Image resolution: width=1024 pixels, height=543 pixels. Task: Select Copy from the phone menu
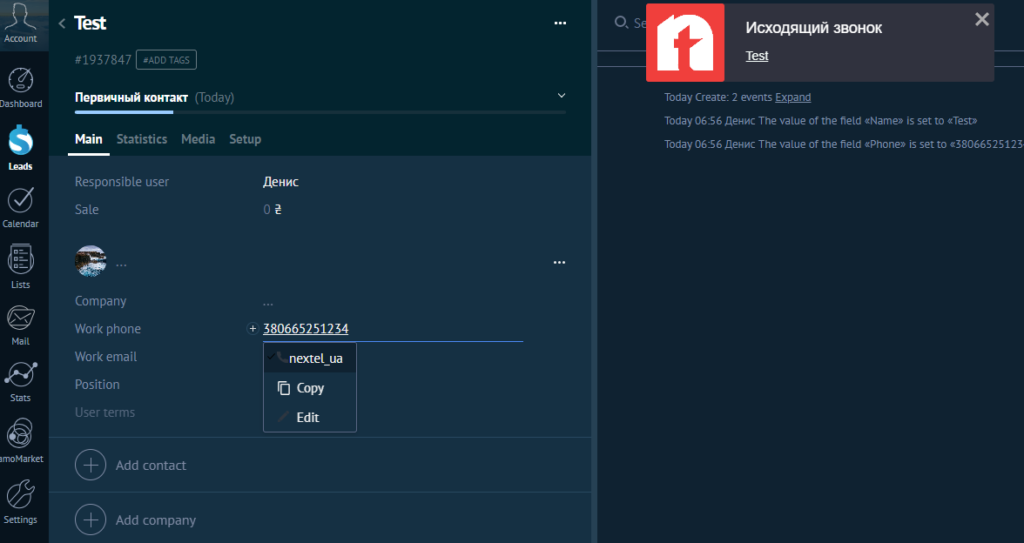coord(310,388)
